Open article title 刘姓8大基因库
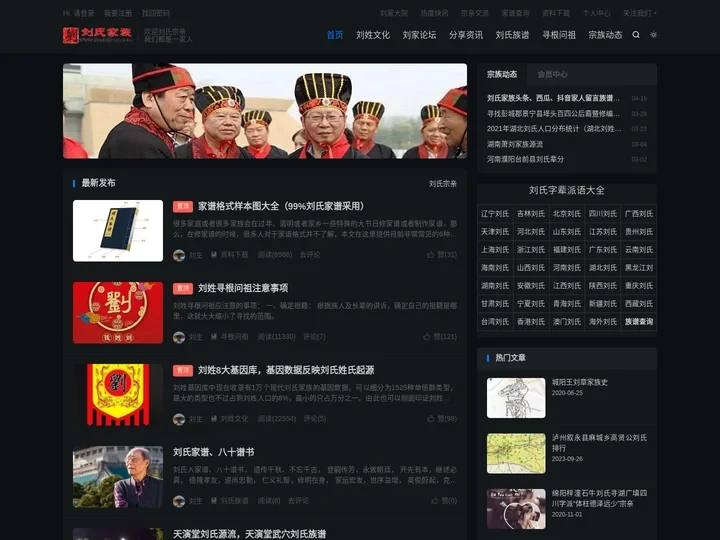The image size is (720, 540). click(x=286, y=370)
